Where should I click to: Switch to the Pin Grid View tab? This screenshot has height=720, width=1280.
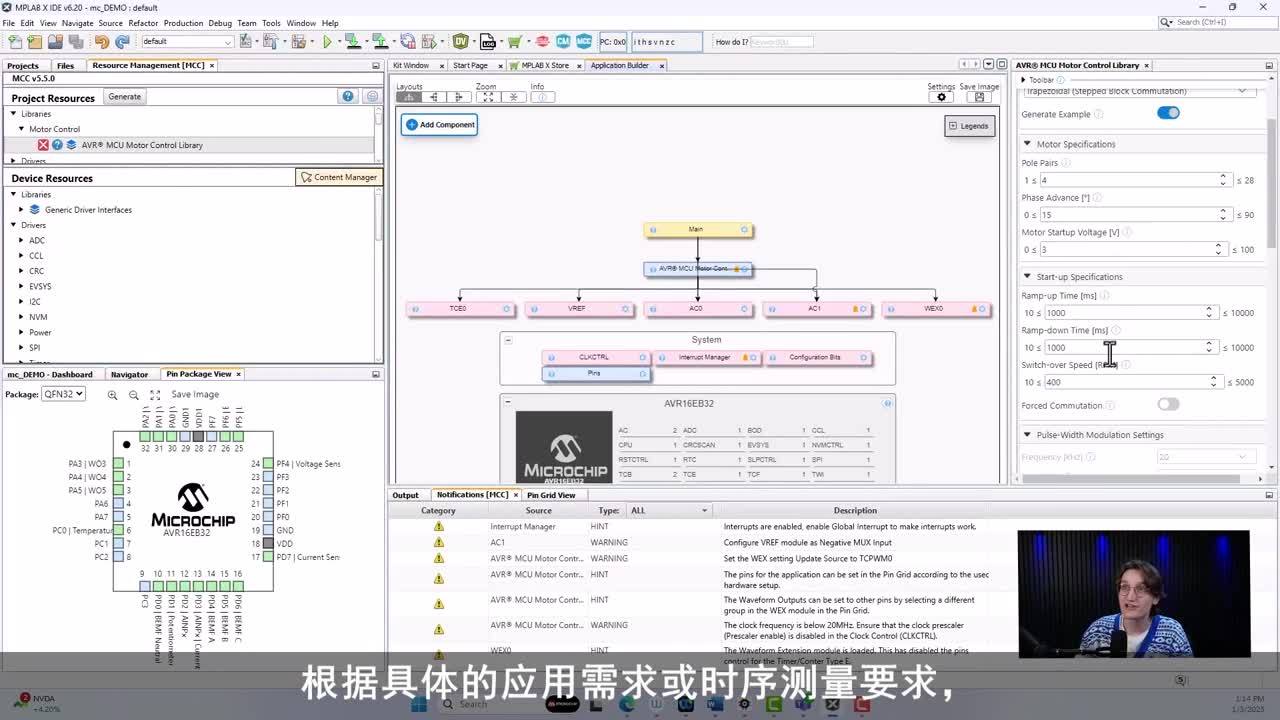click(x=551, y=495)
